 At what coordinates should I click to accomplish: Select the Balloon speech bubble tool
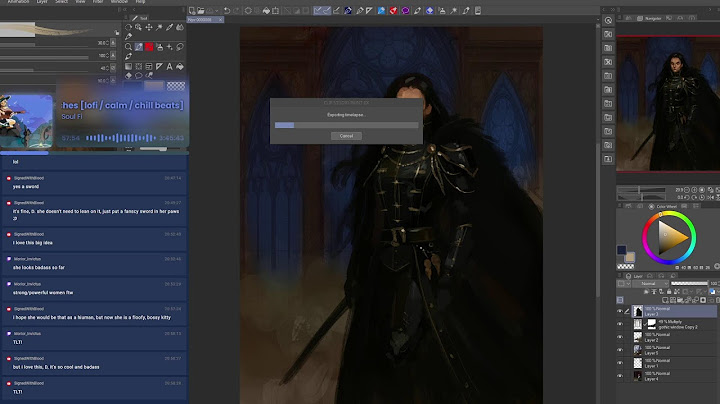138,76
